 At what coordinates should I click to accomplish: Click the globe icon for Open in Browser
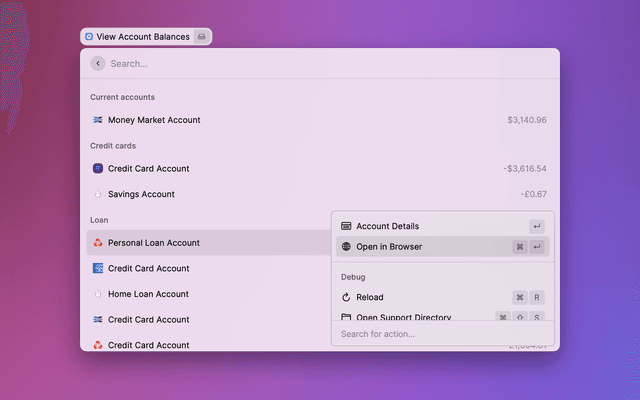pyautogui.click(x=346, y=247)
